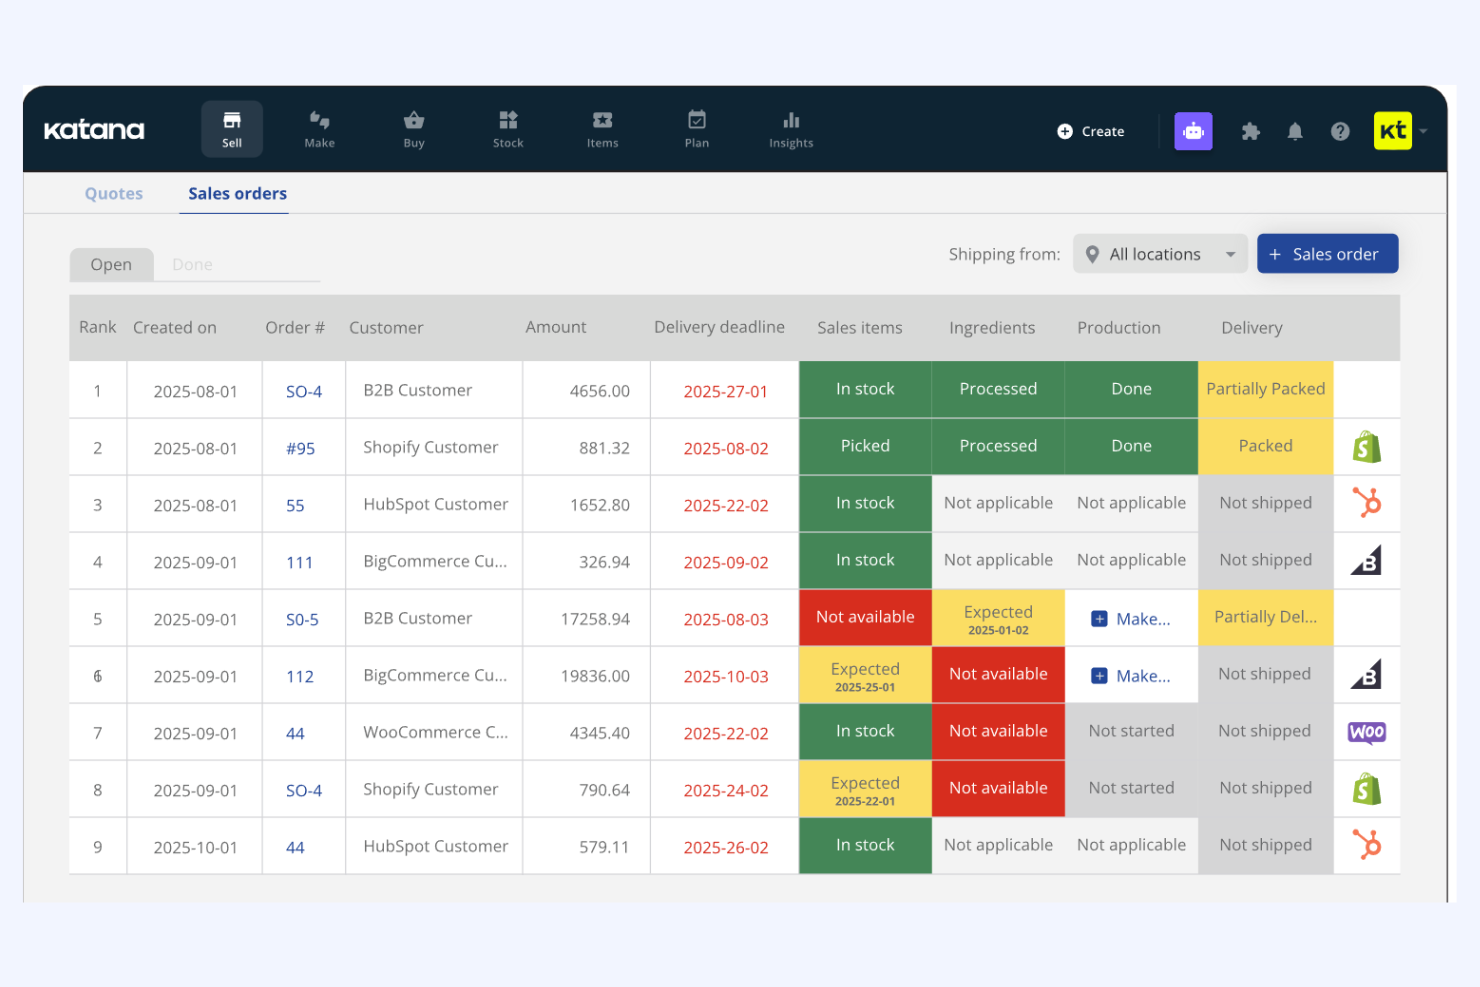This screenshot has width=1480, height=987.
Task: Open integrations puzzle piece icon
Action: [1250, 131]
